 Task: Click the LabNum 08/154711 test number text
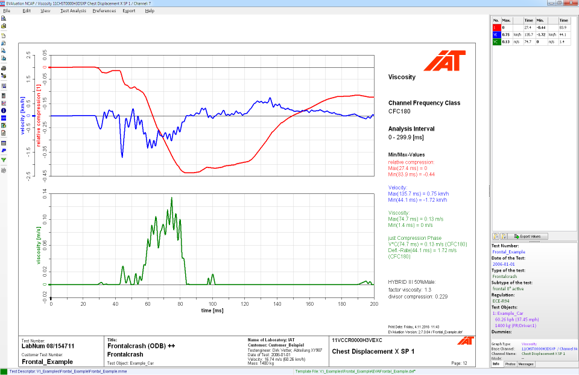pos(48,346)
